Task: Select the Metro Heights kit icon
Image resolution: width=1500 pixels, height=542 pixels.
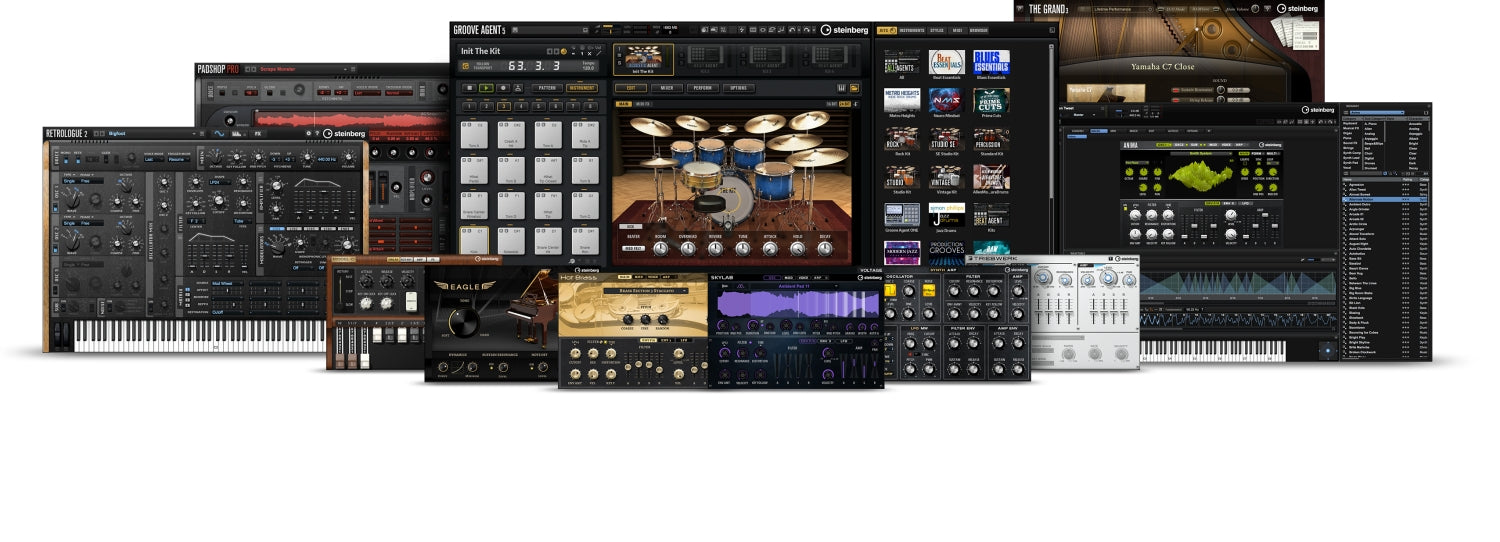Action: click(902, 100)
